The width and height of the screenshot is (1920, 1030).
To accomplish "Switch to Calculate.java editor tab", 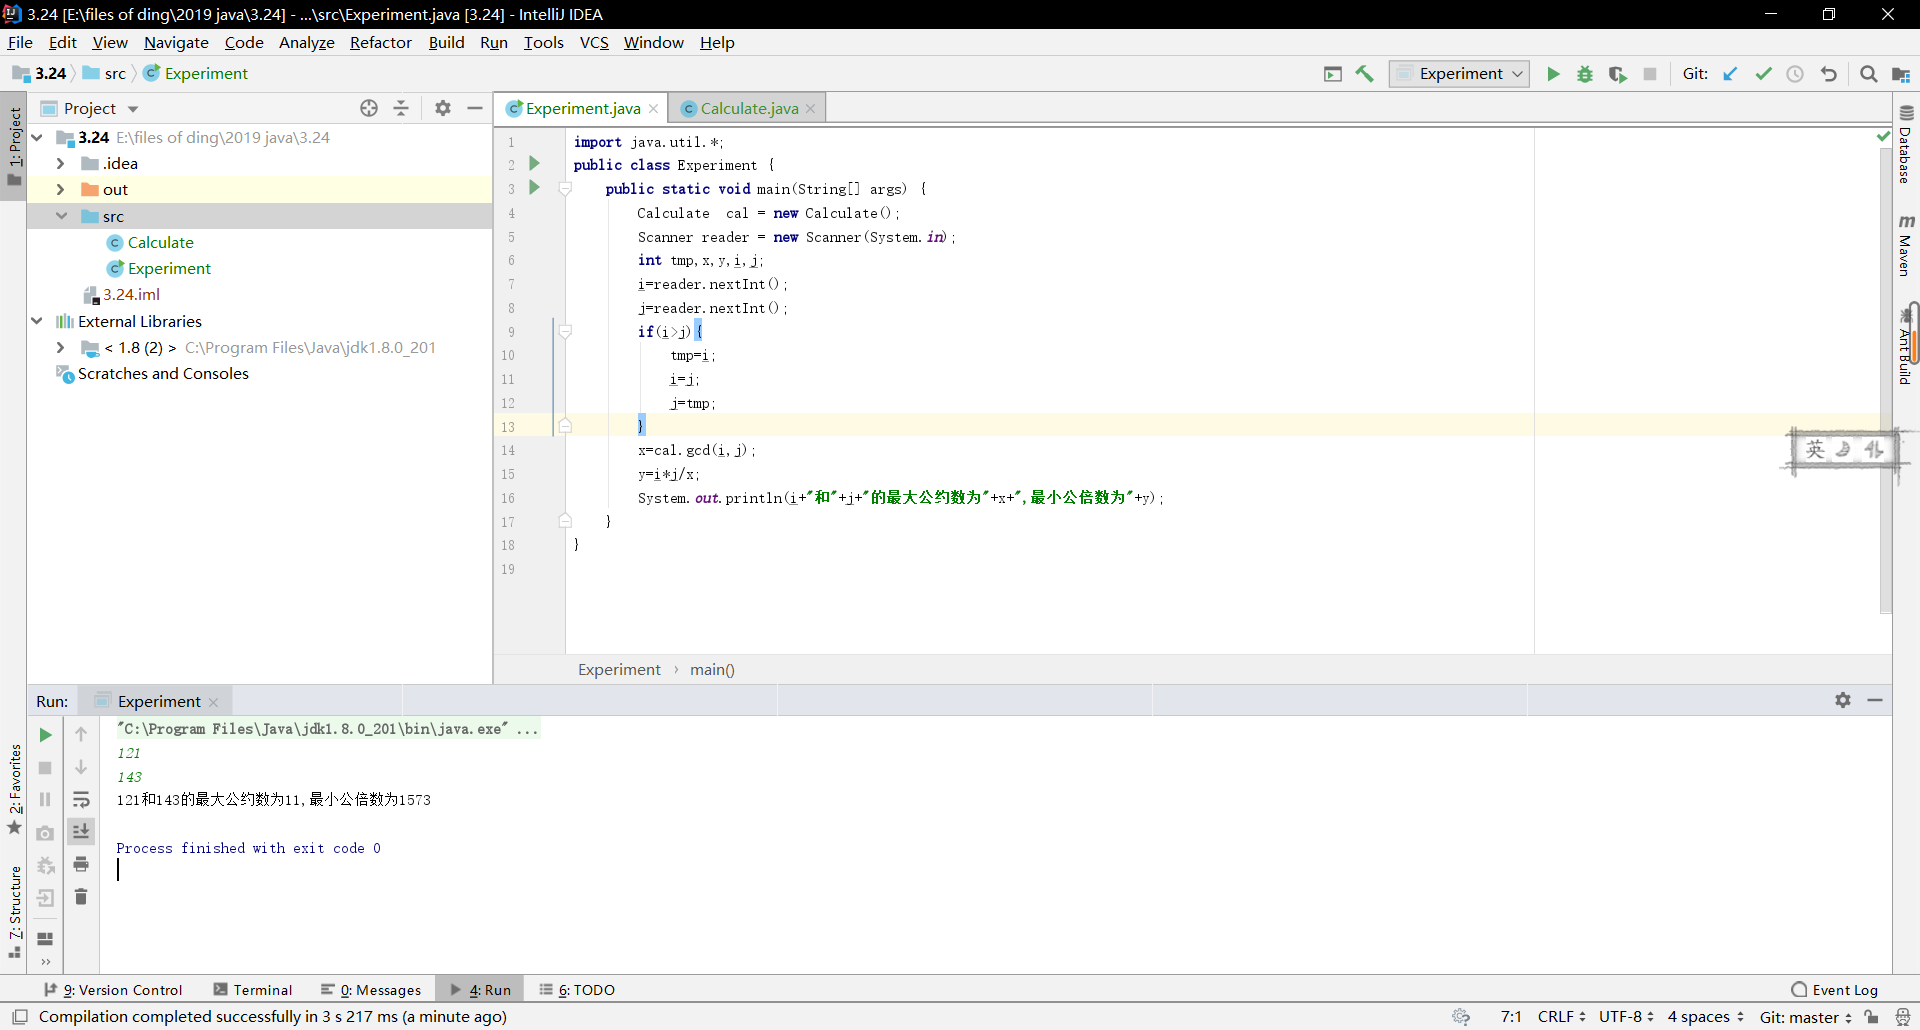I will 749,108.
